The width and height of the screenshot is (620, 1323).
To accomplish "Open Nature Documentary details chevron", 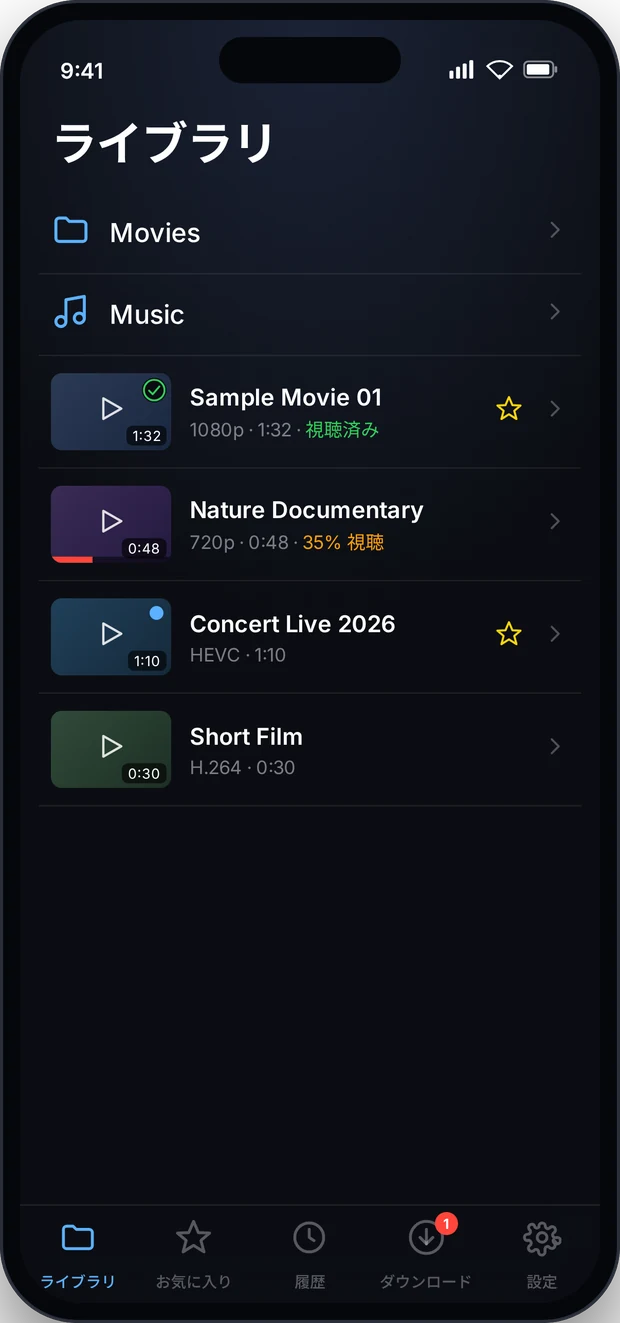I will click(x=555, y=521).
